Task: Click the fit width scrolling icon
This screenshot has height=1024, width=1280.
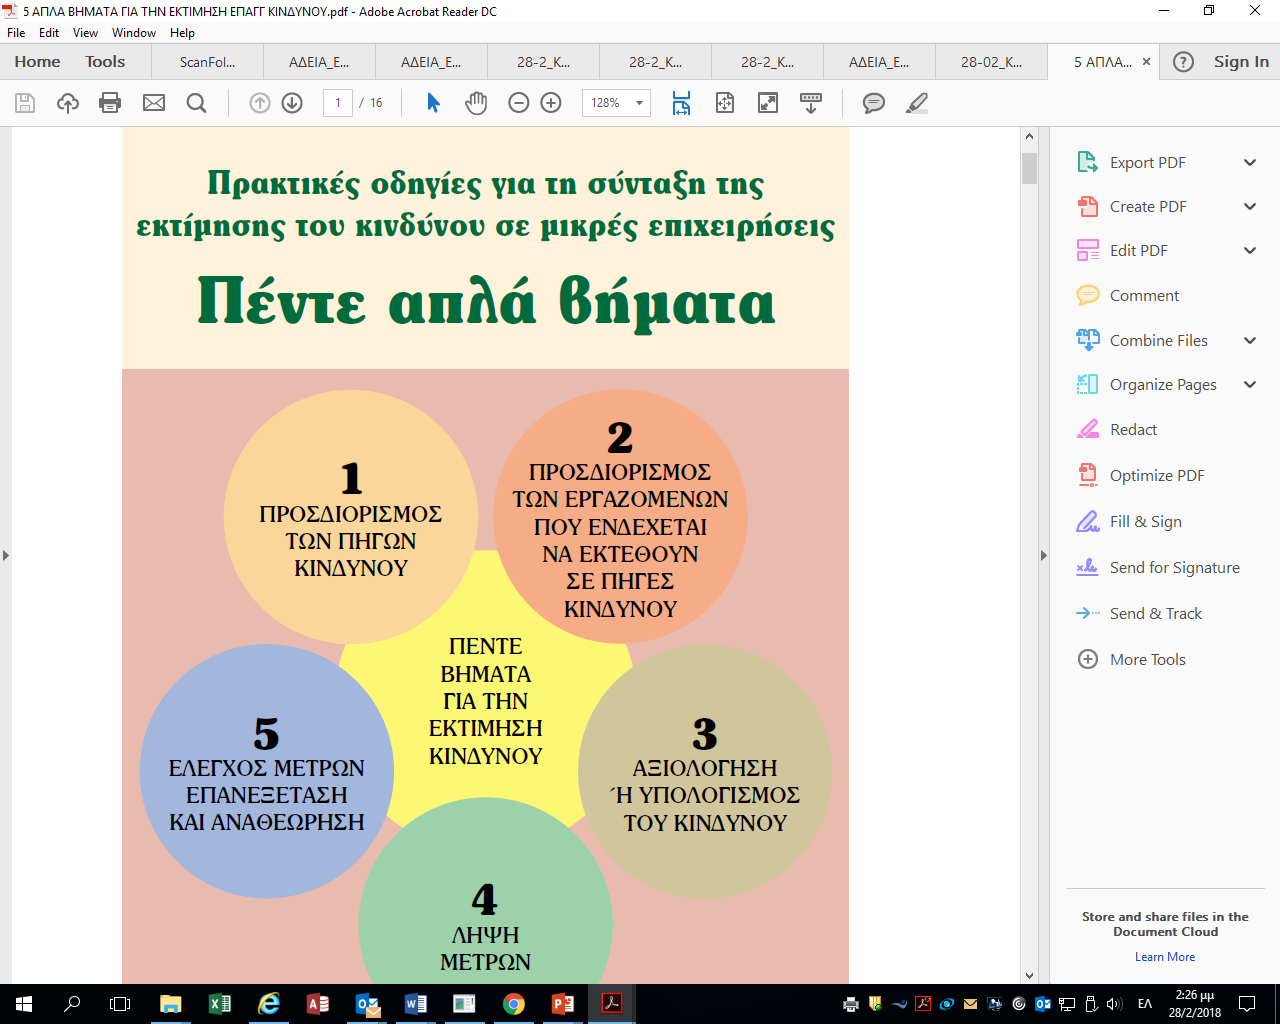Action: [681, 103]
